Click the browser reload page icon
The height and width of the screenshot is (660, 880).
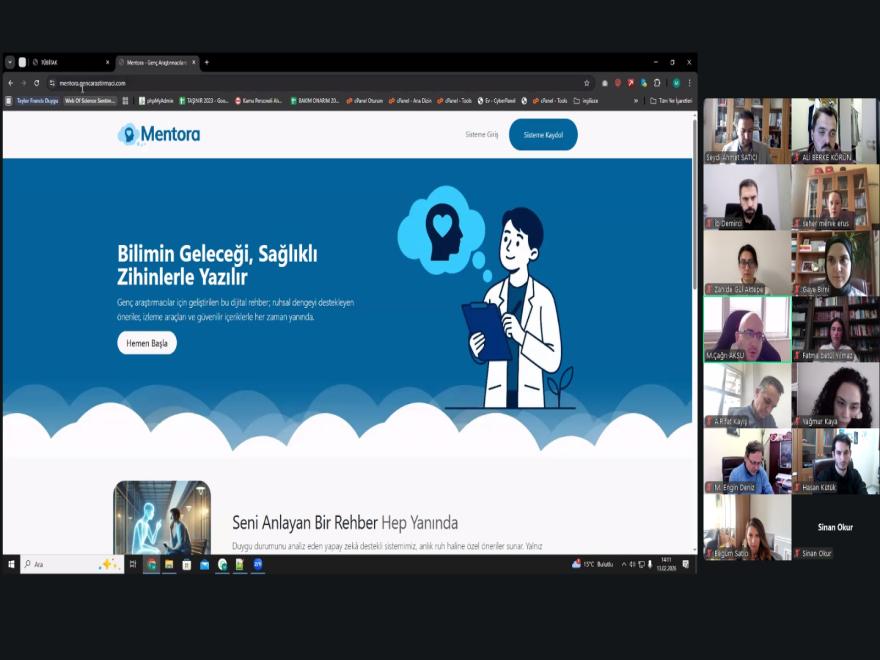(37, 83)
